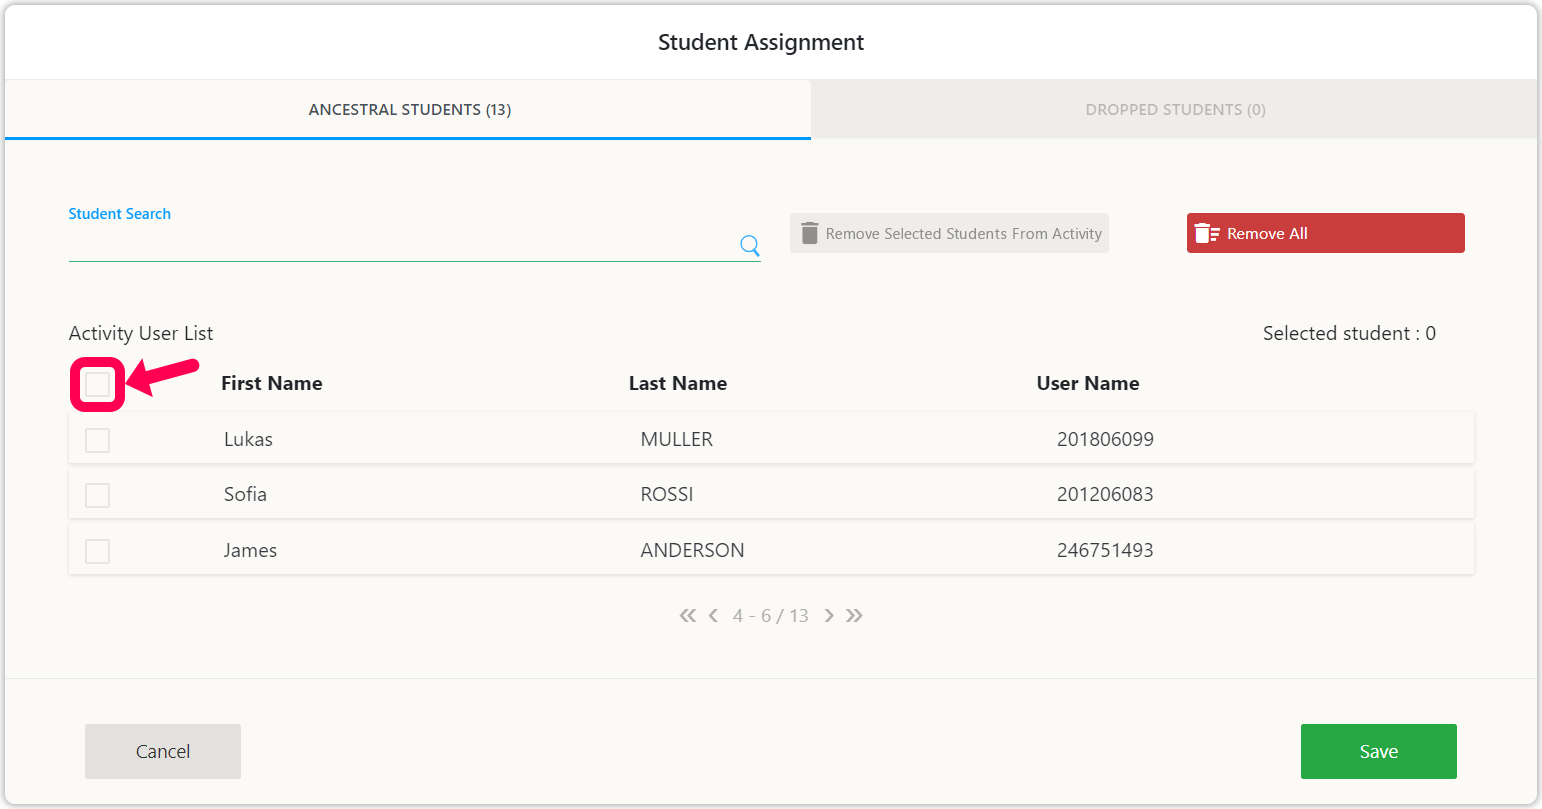This screenshot has width=1542, height=809.
Task: Click last name ANDERSON
Action: point(692,550)
